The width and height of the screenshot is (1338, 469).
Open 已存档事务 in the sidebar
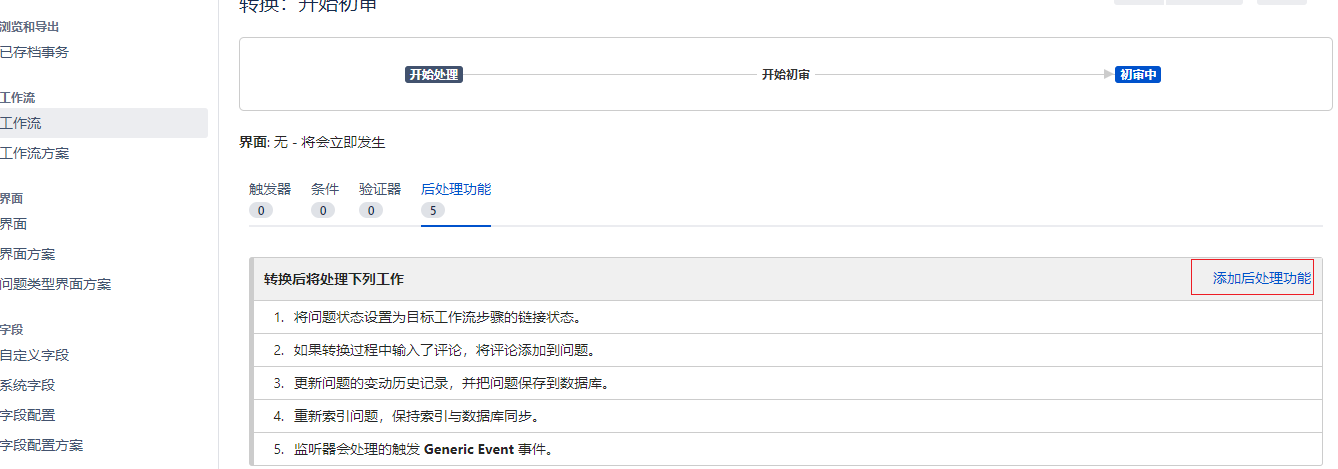tap(34, 52)
